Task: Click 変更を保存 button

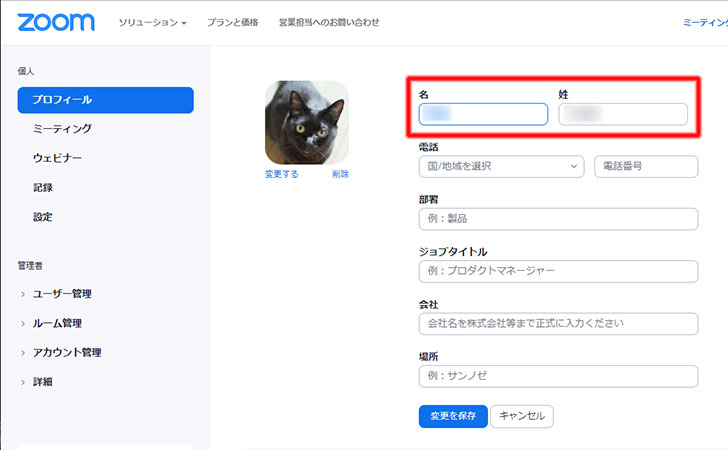Action: (453, 416)
